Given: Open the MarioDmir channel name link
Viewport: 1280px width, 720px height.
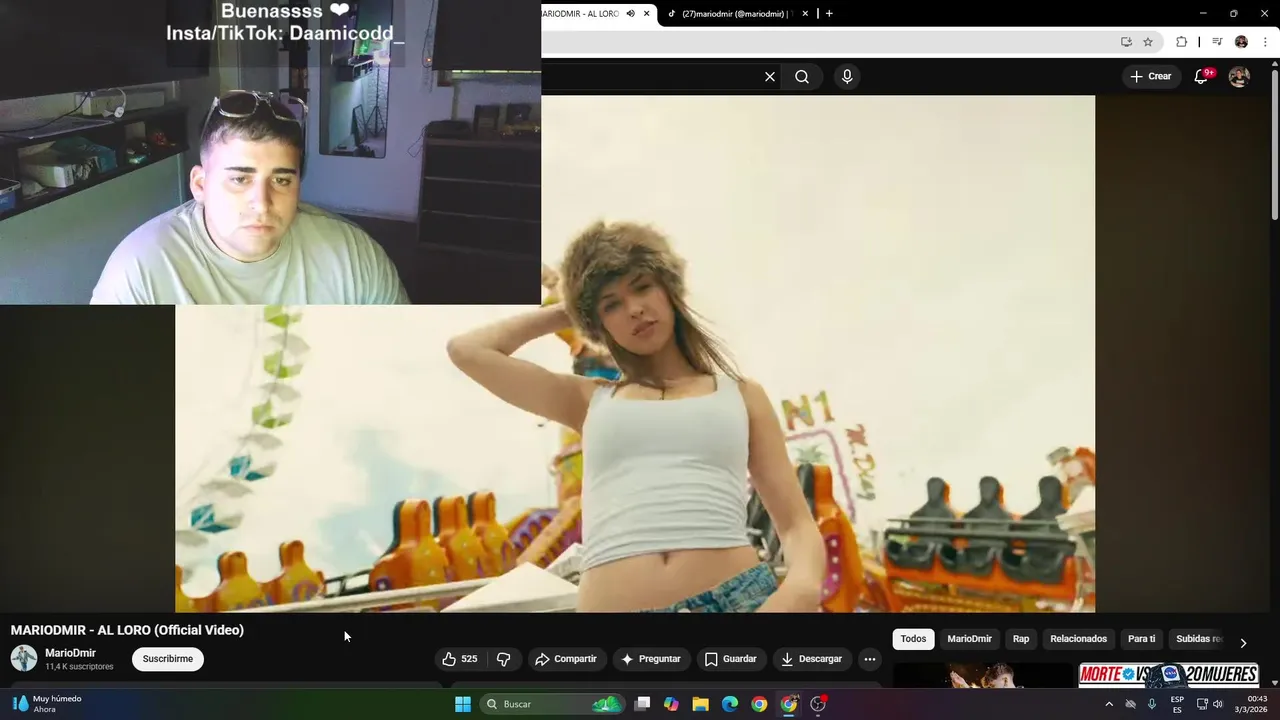Looking at the screenshot, I should click(x=71, y=653).
